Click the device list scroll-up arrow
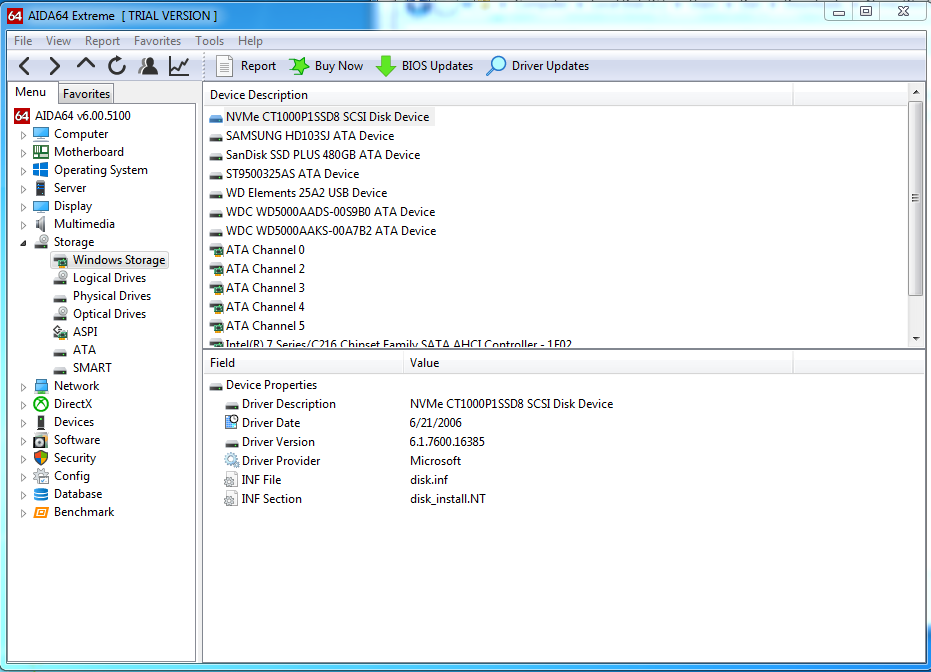931x672 pixels. (x=916, y=92)
